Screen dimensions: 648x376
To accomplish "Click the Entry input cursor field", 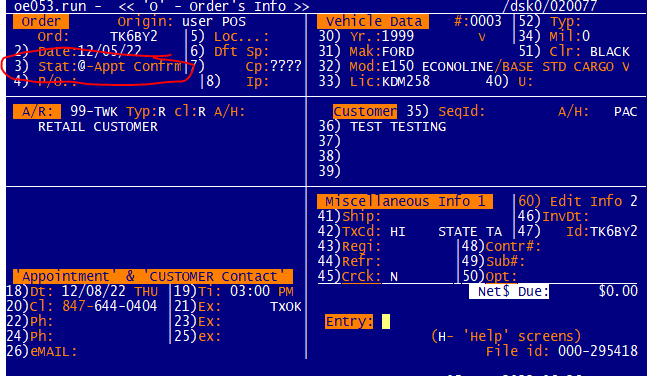I will point(386,321).
